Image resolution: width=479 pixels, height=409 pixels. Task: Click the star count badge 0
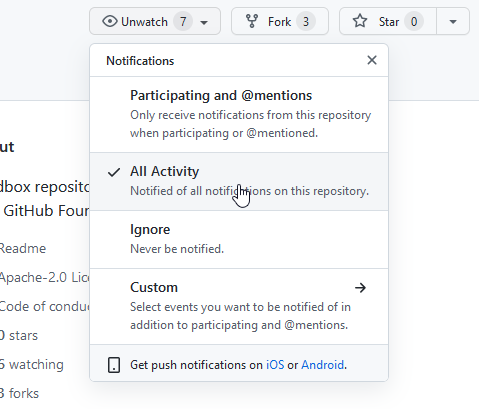(414, 22)
